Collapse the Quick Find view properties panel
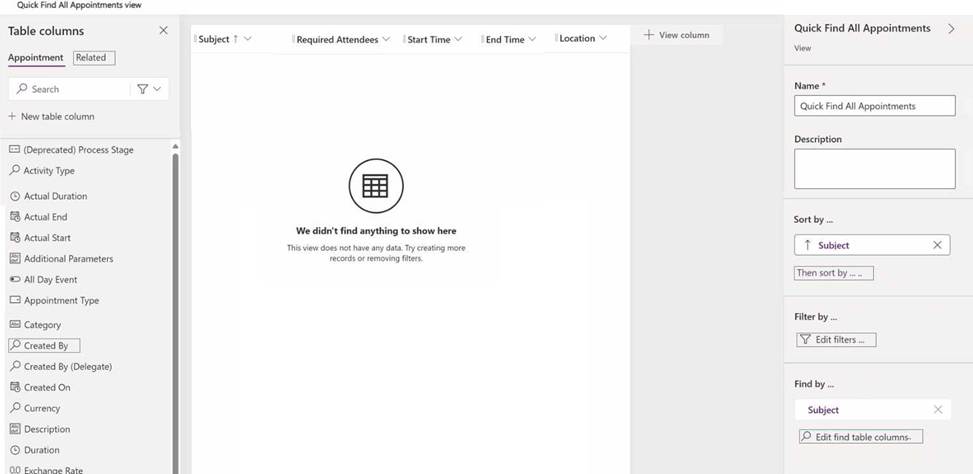Viewport: 973px width, 474px height. pyautogui.click(x=951, y=29)
